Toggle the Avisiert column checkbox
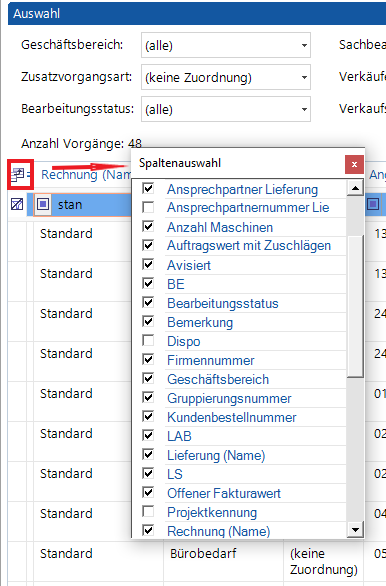The width and height of the screenshot is (386, 586). click(x=148, y=265)
